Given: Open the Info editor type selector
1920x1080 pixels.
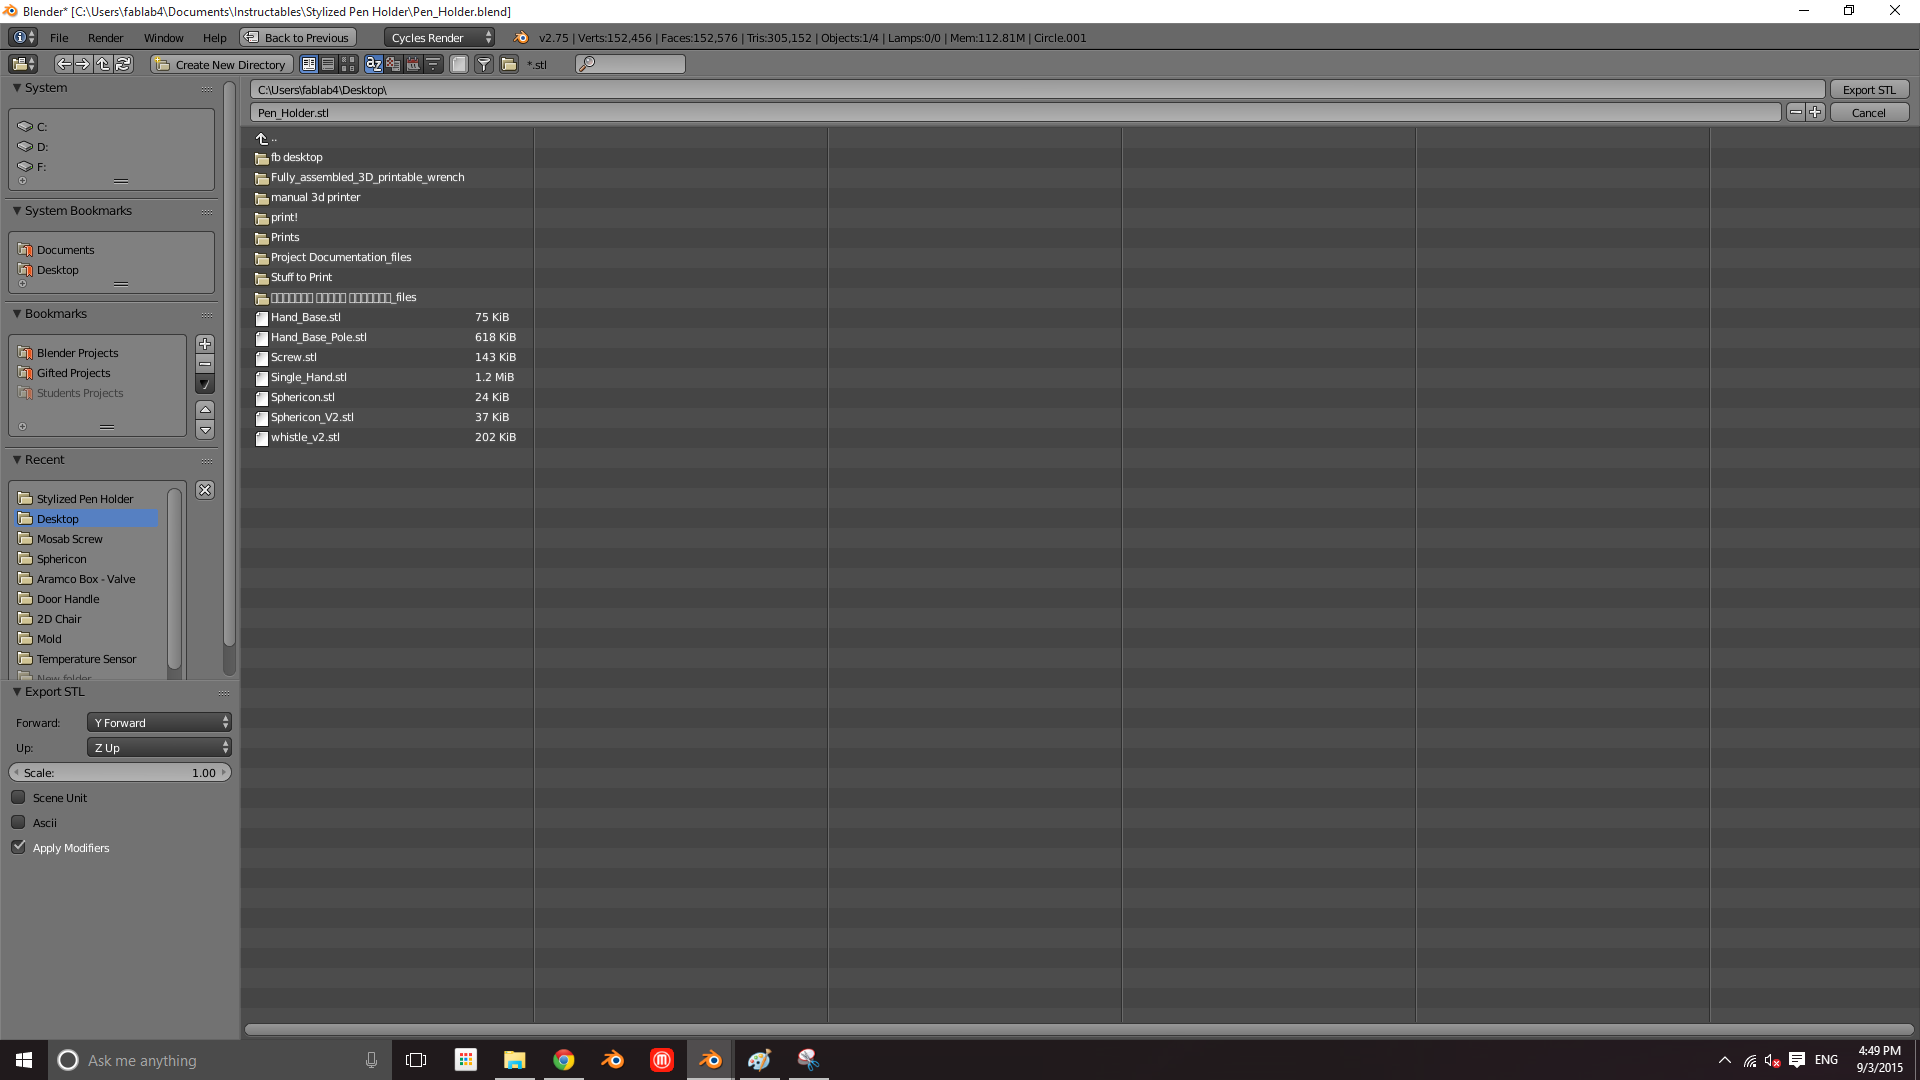Looking at the screenshot, I should click(x=22, y=37).
